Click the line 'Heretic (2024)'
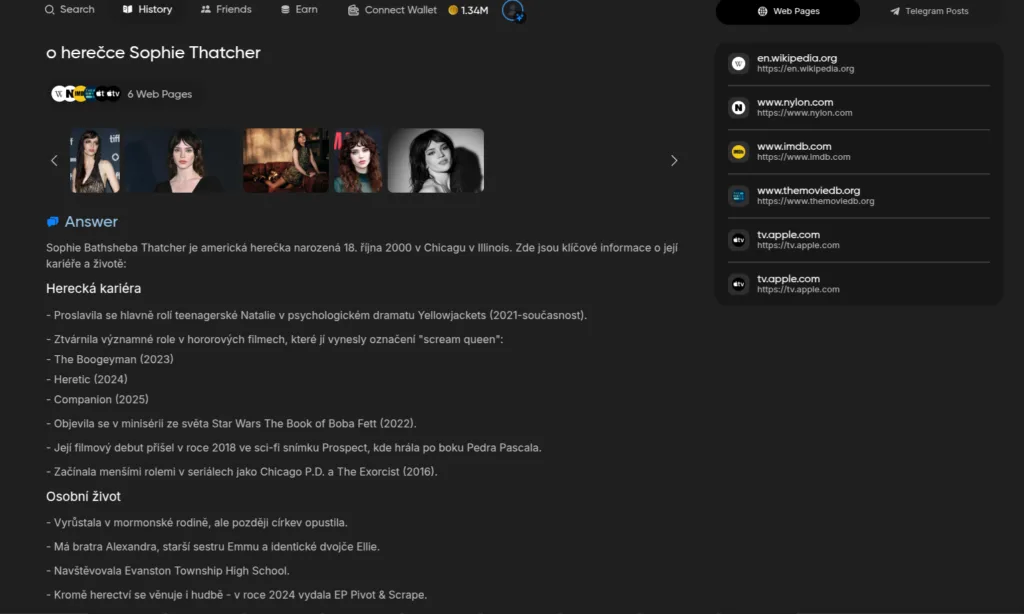The width and height of the screenshot is (1024, 614). coord(87,380)
